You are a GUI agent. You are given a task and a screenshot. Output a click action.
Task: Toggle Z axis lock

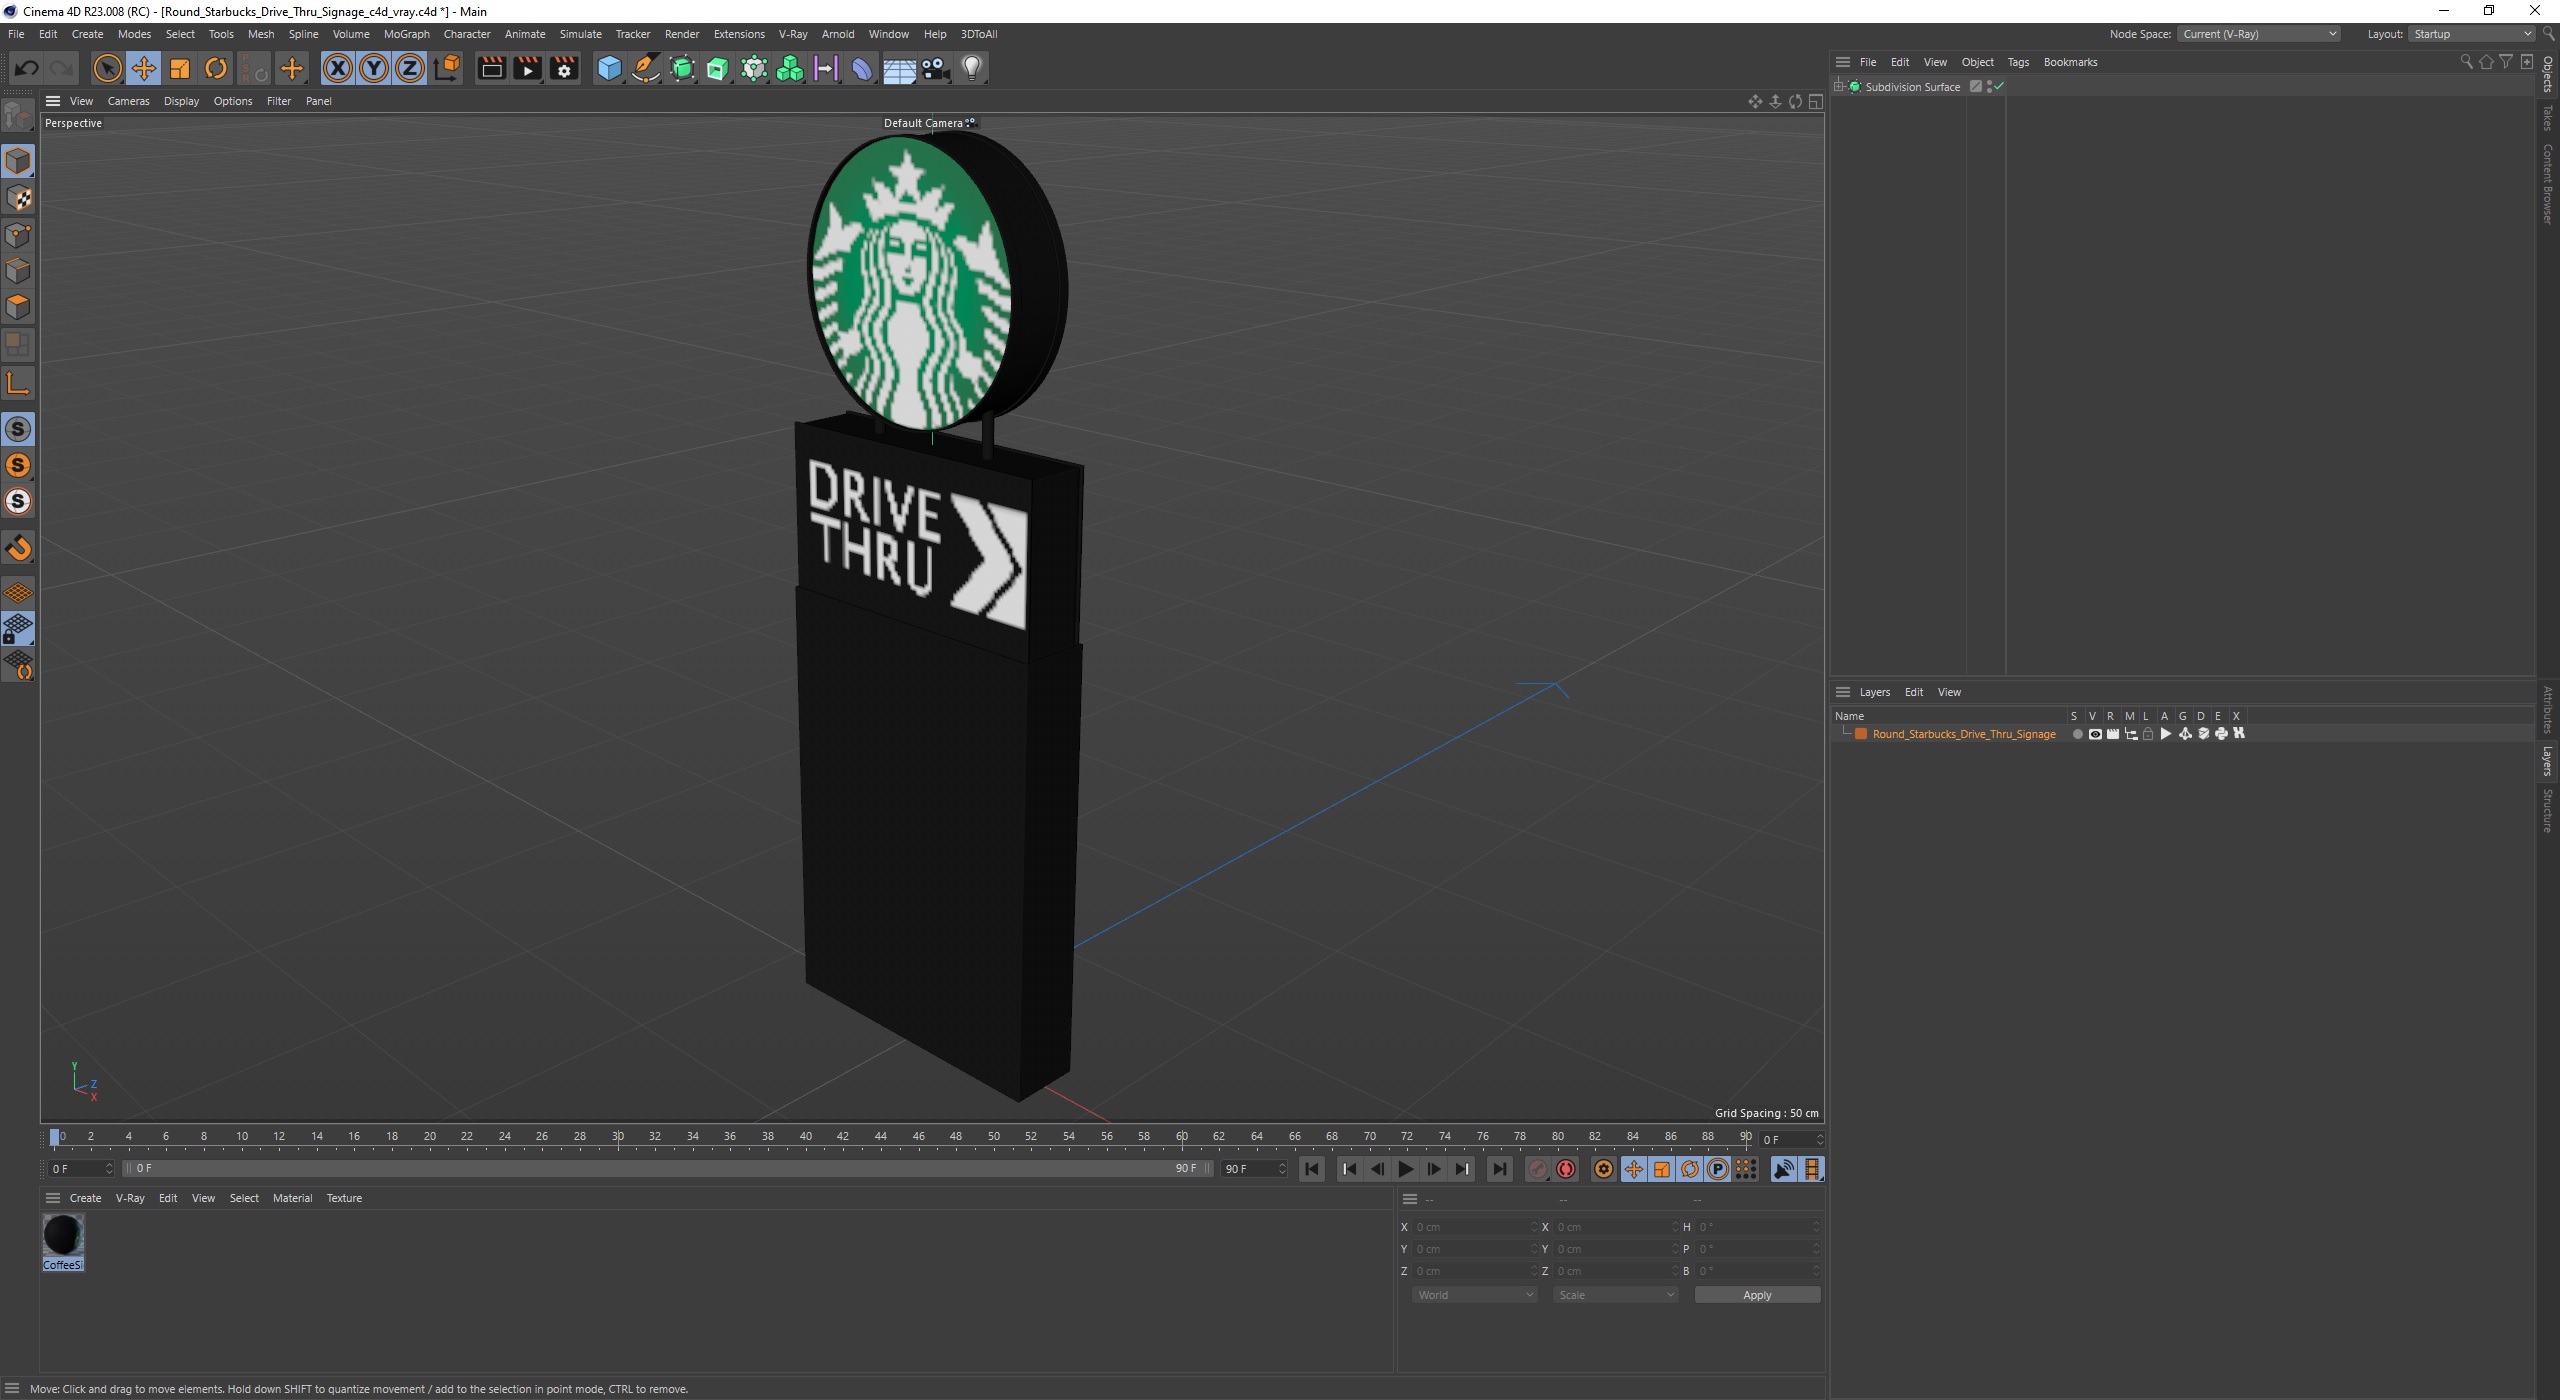click(410, 68)
